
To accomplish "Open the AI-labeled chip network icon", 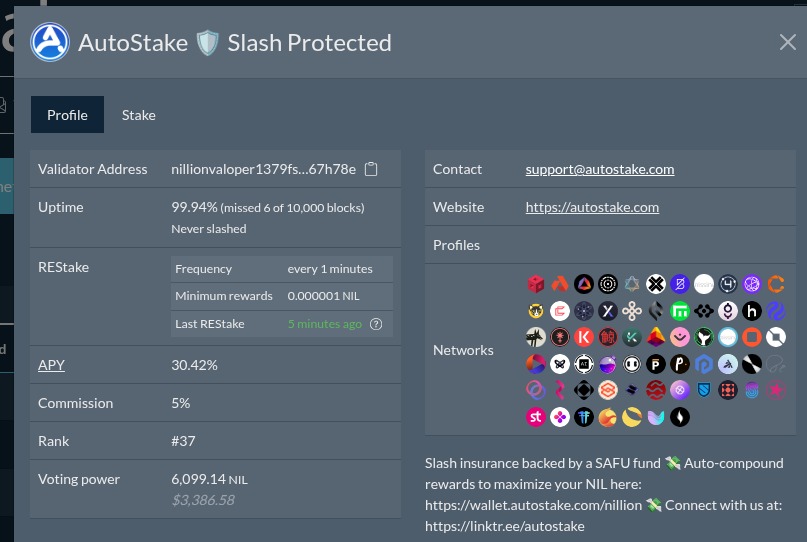I will click(584, 364).
